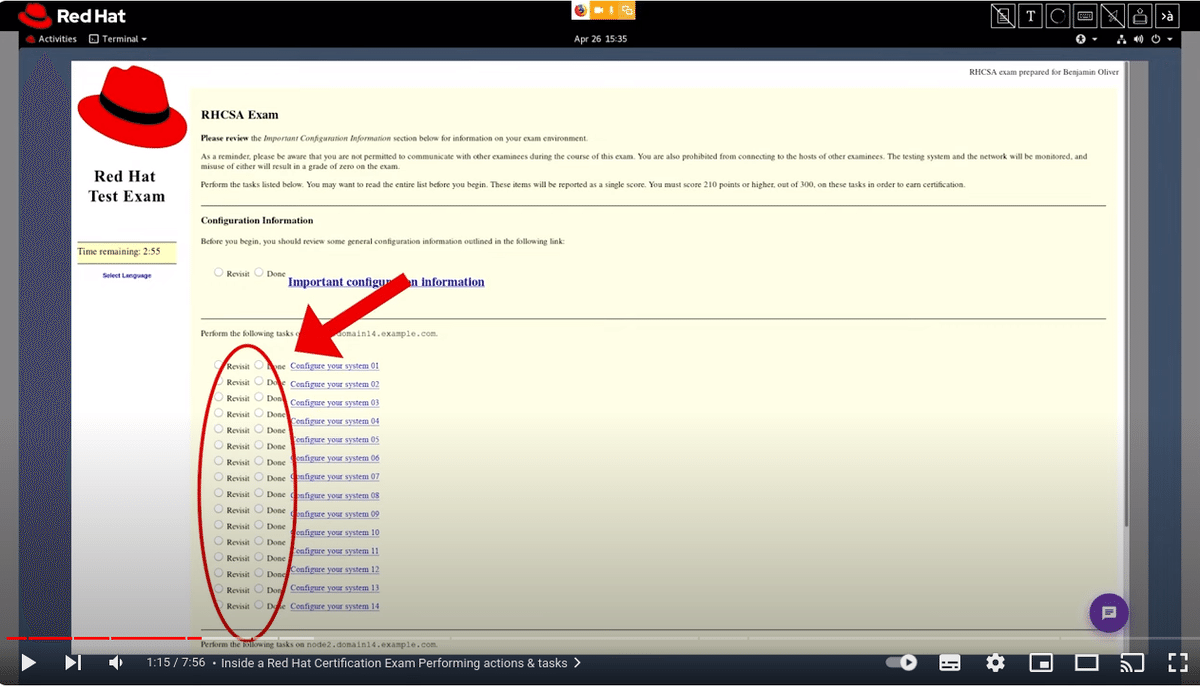
Task: Open the on-screen keyboard icon
Action: coord(1085,16)
